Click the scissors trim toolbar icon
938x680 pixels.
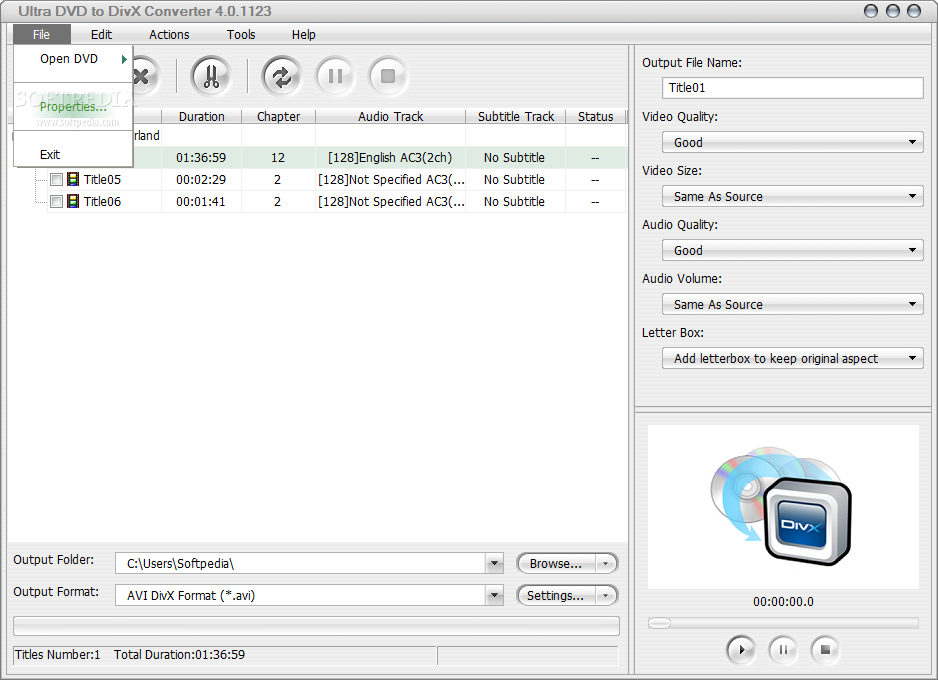211,77
